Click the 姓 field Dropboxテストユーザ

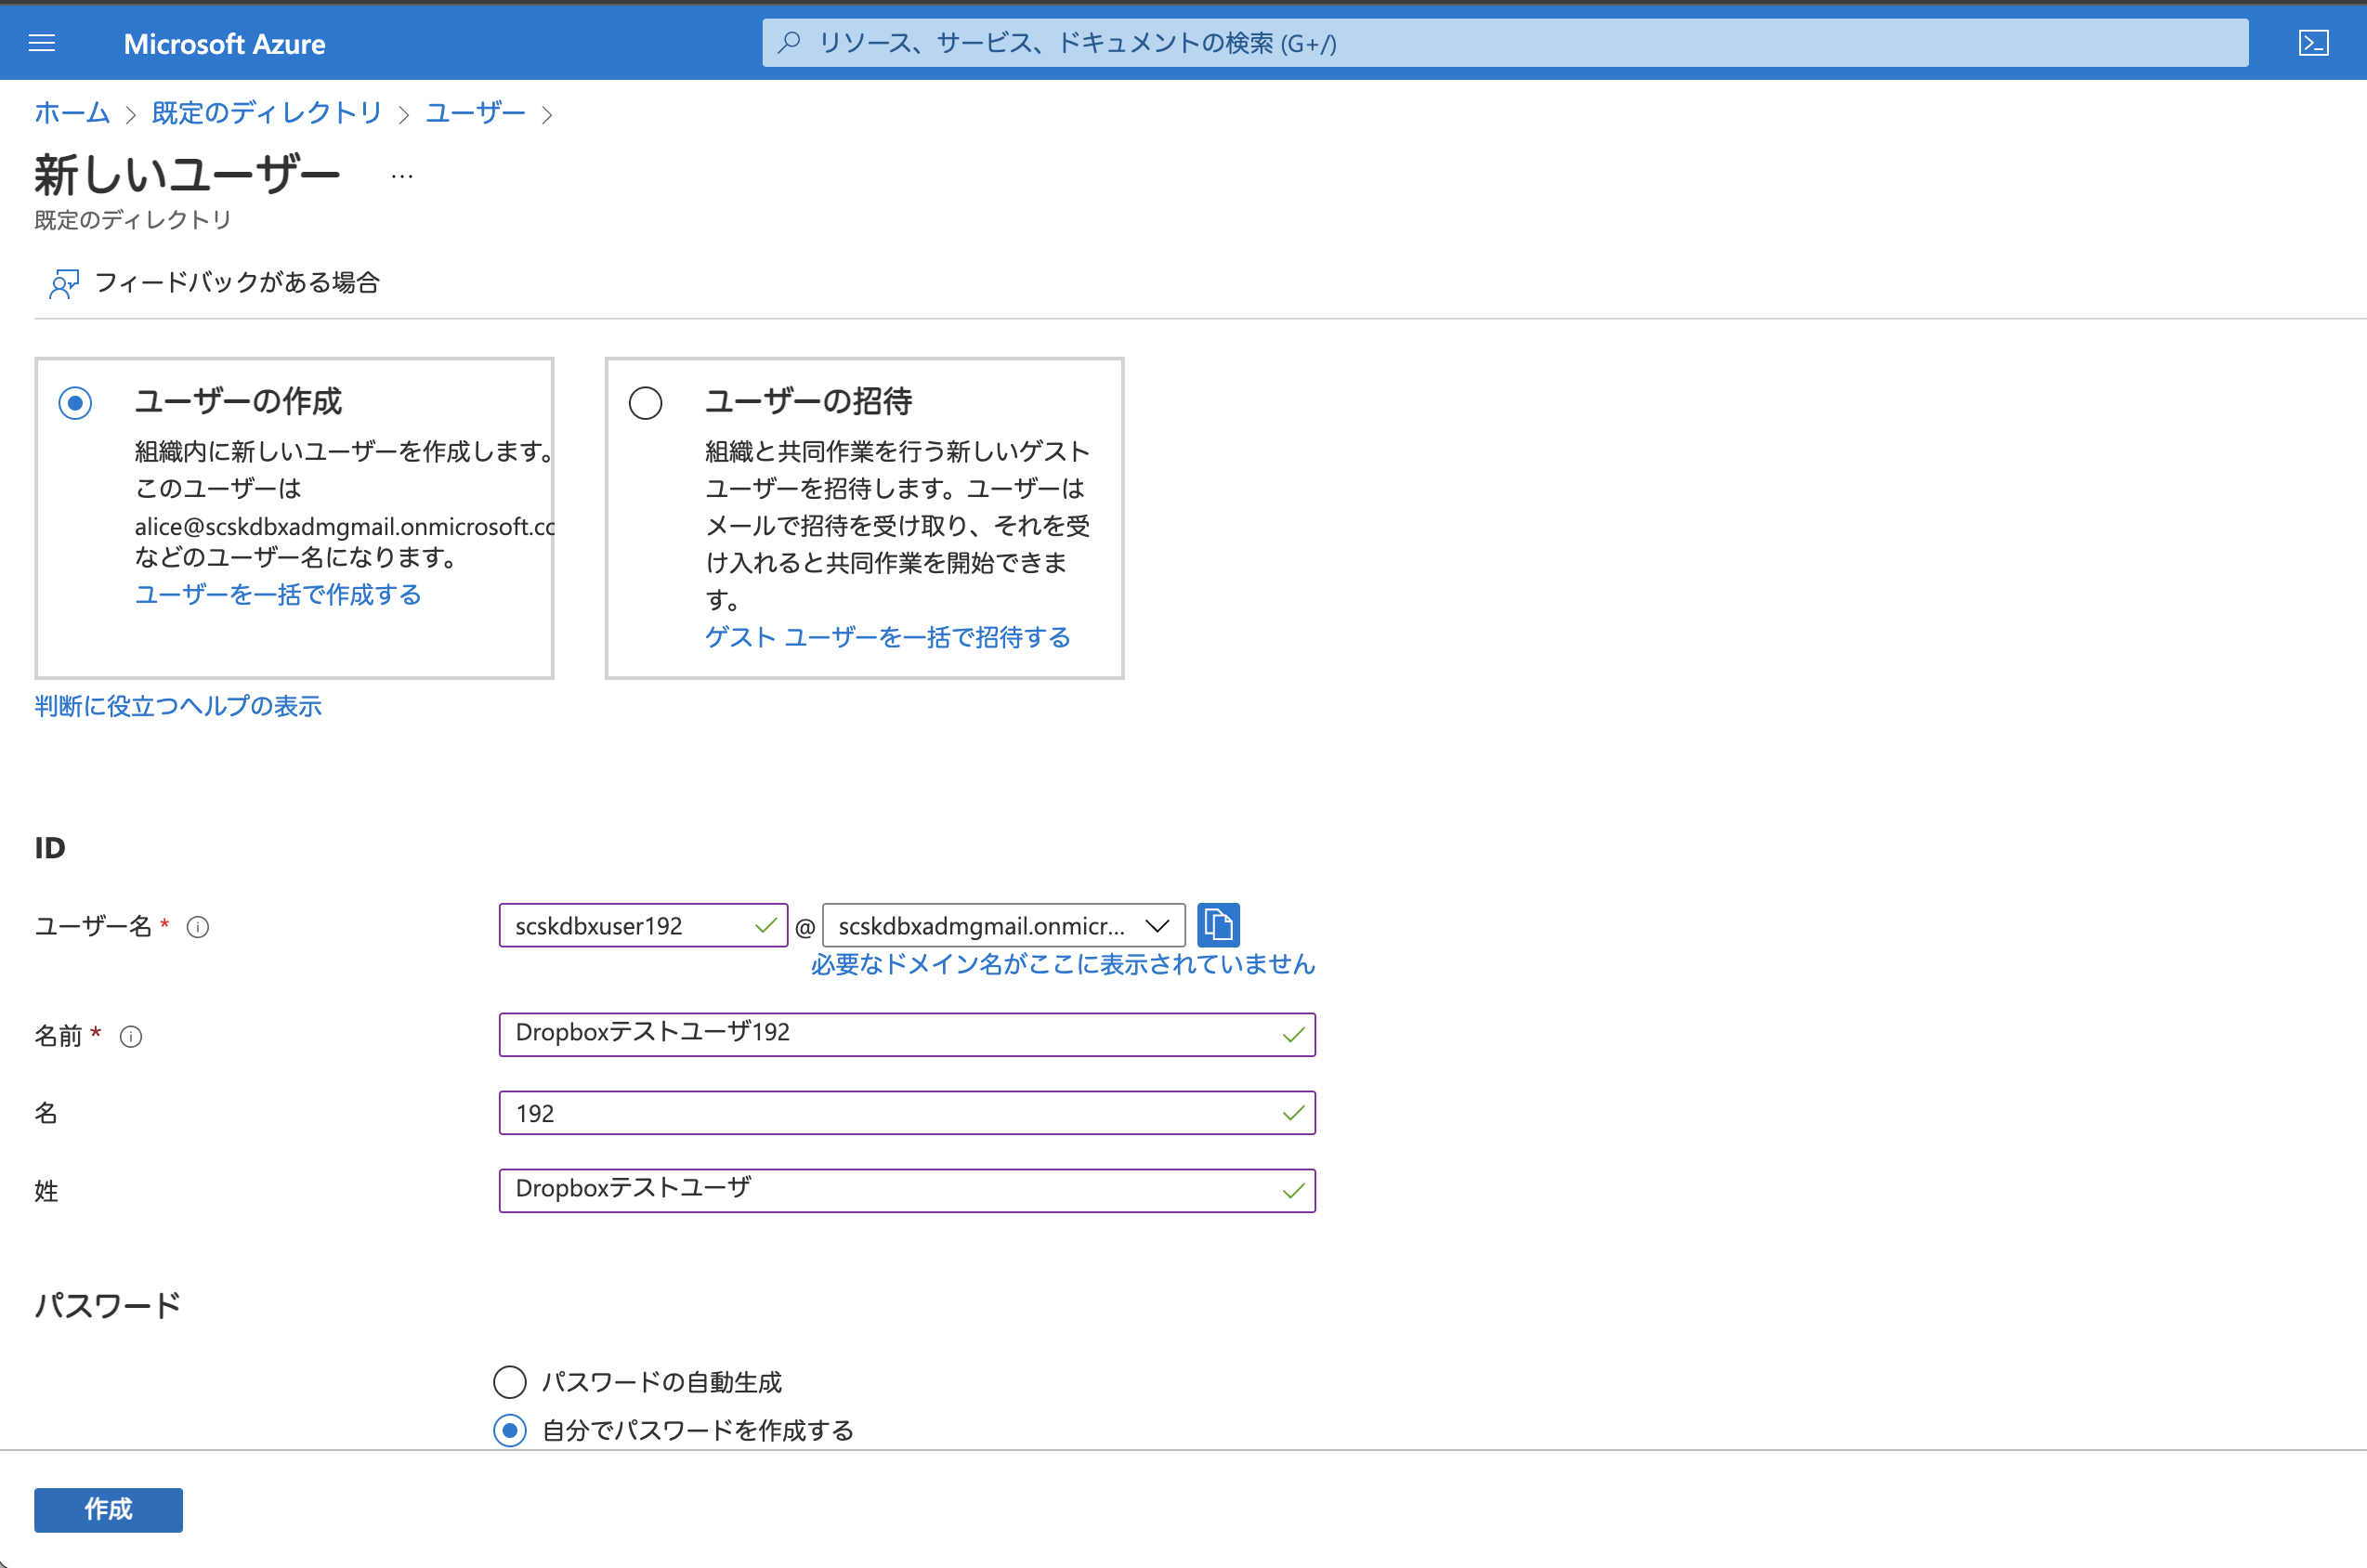tap(907, 1191)
